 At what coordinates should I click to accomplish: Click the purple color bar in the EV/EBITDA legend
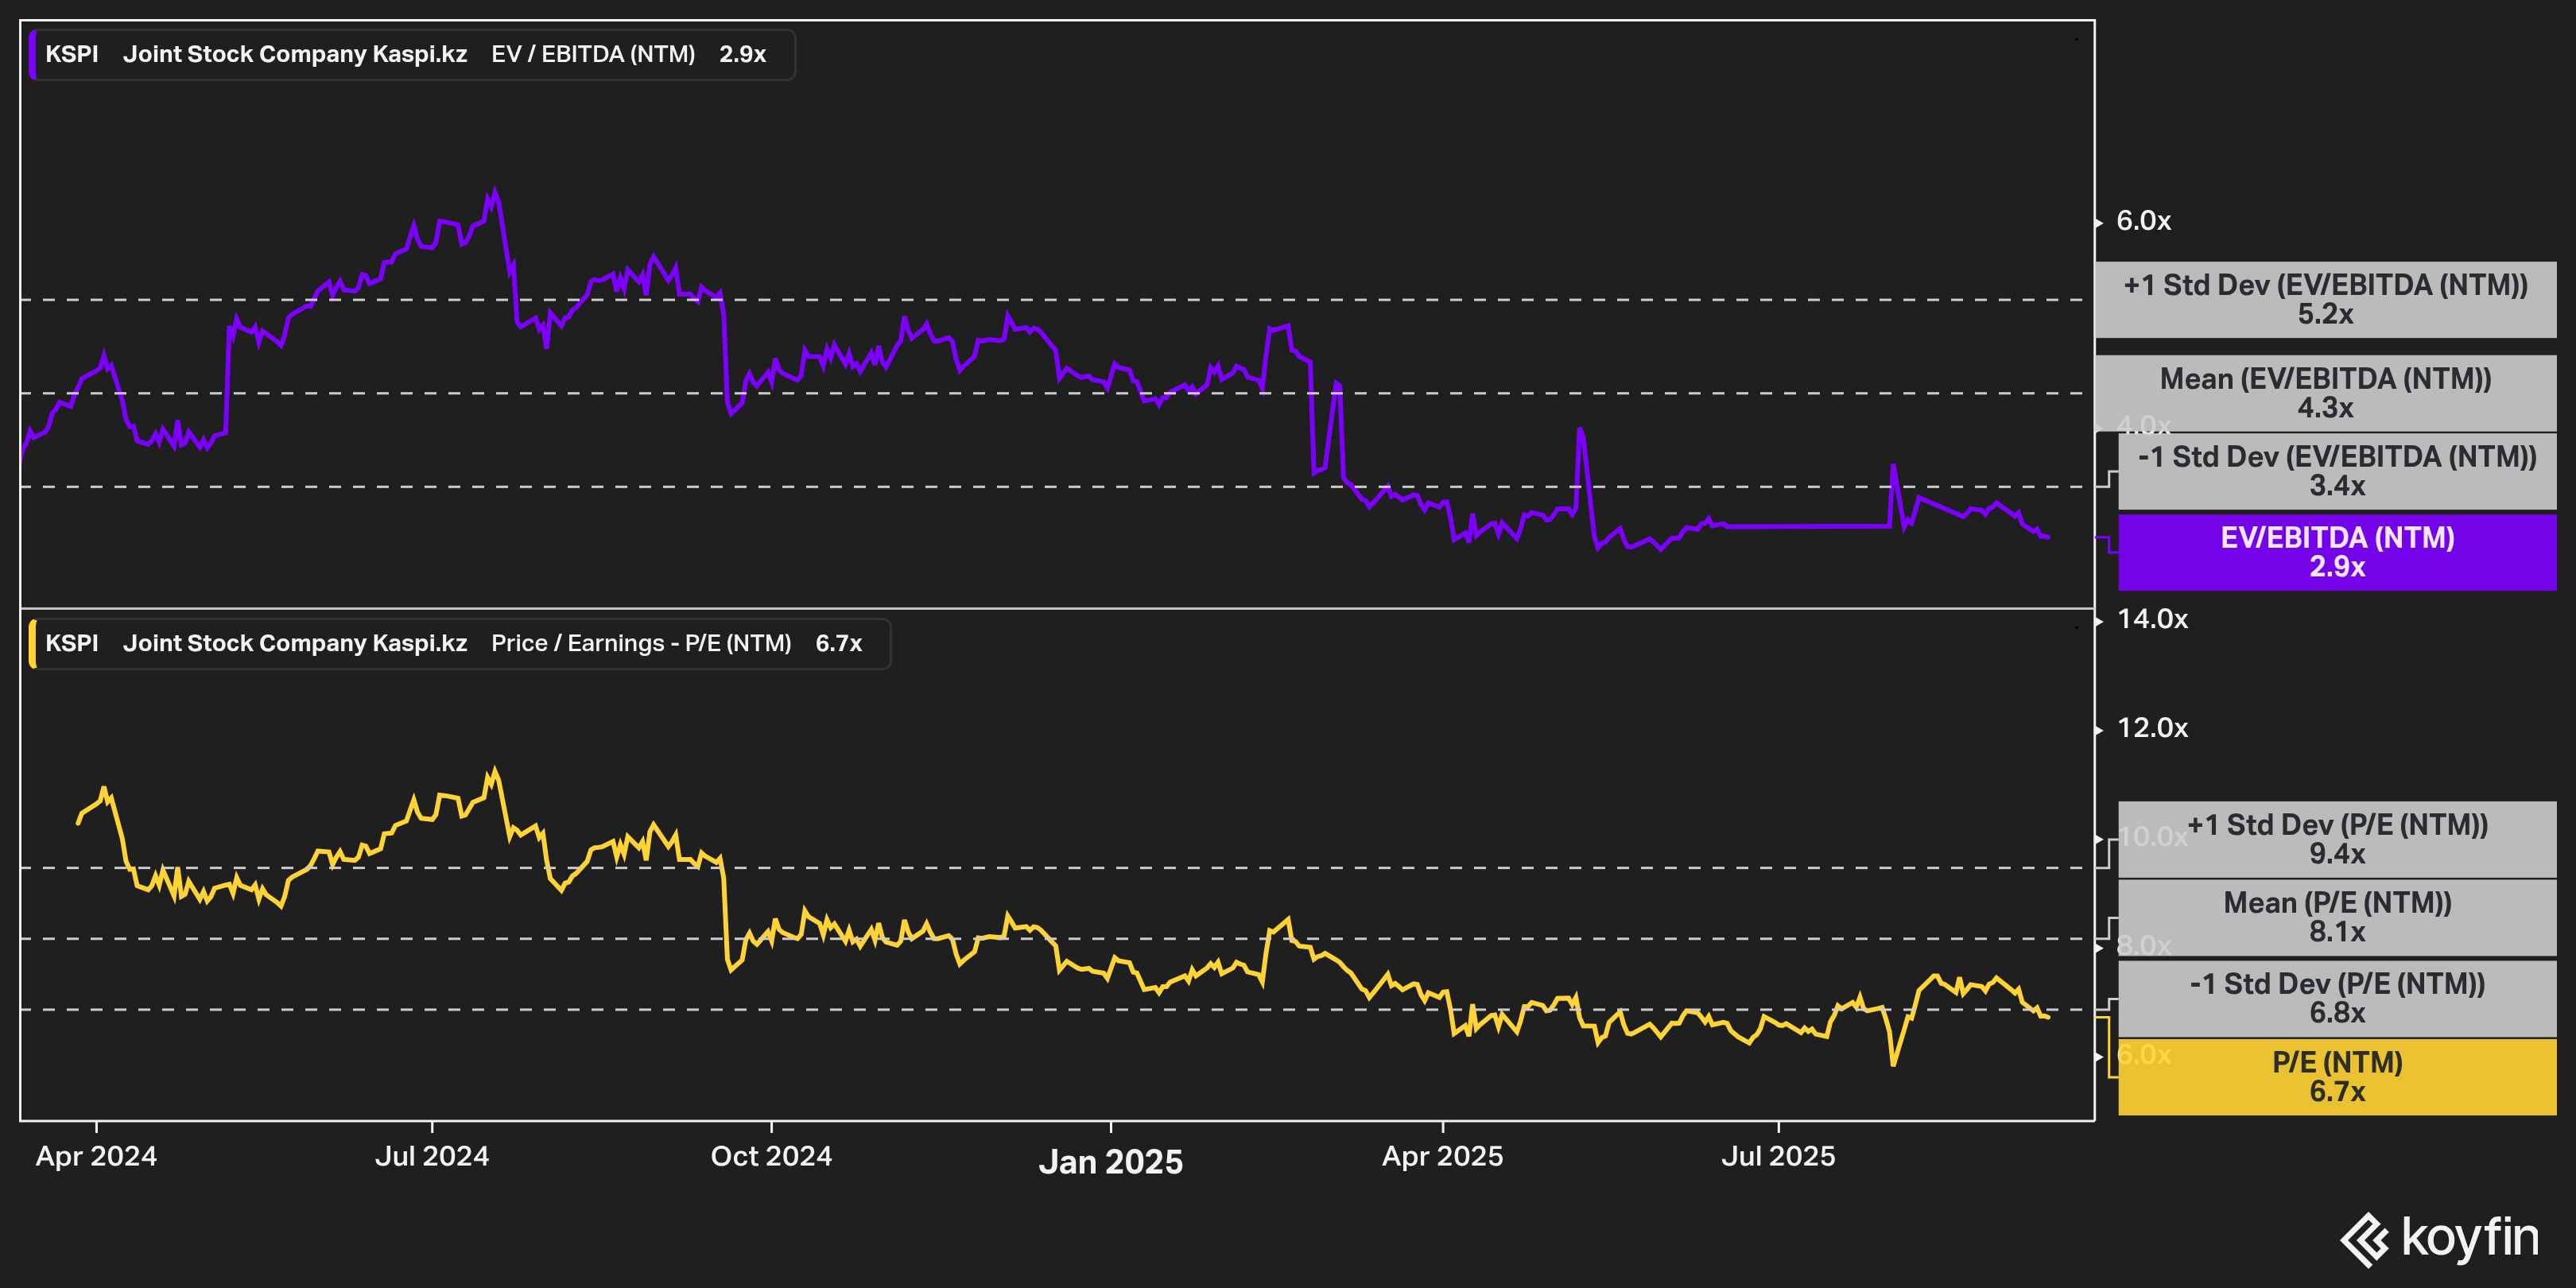[33, 55]
